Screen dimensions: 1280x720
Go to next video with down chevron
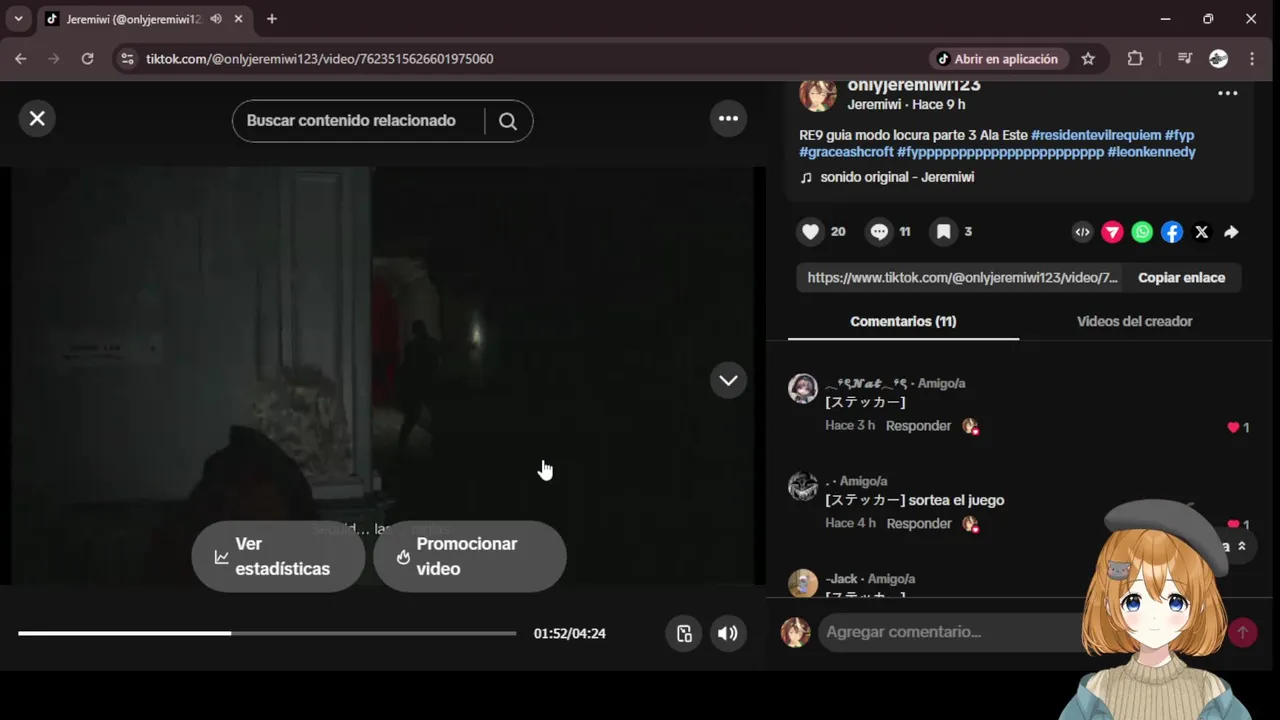click(x=728, y=380)
